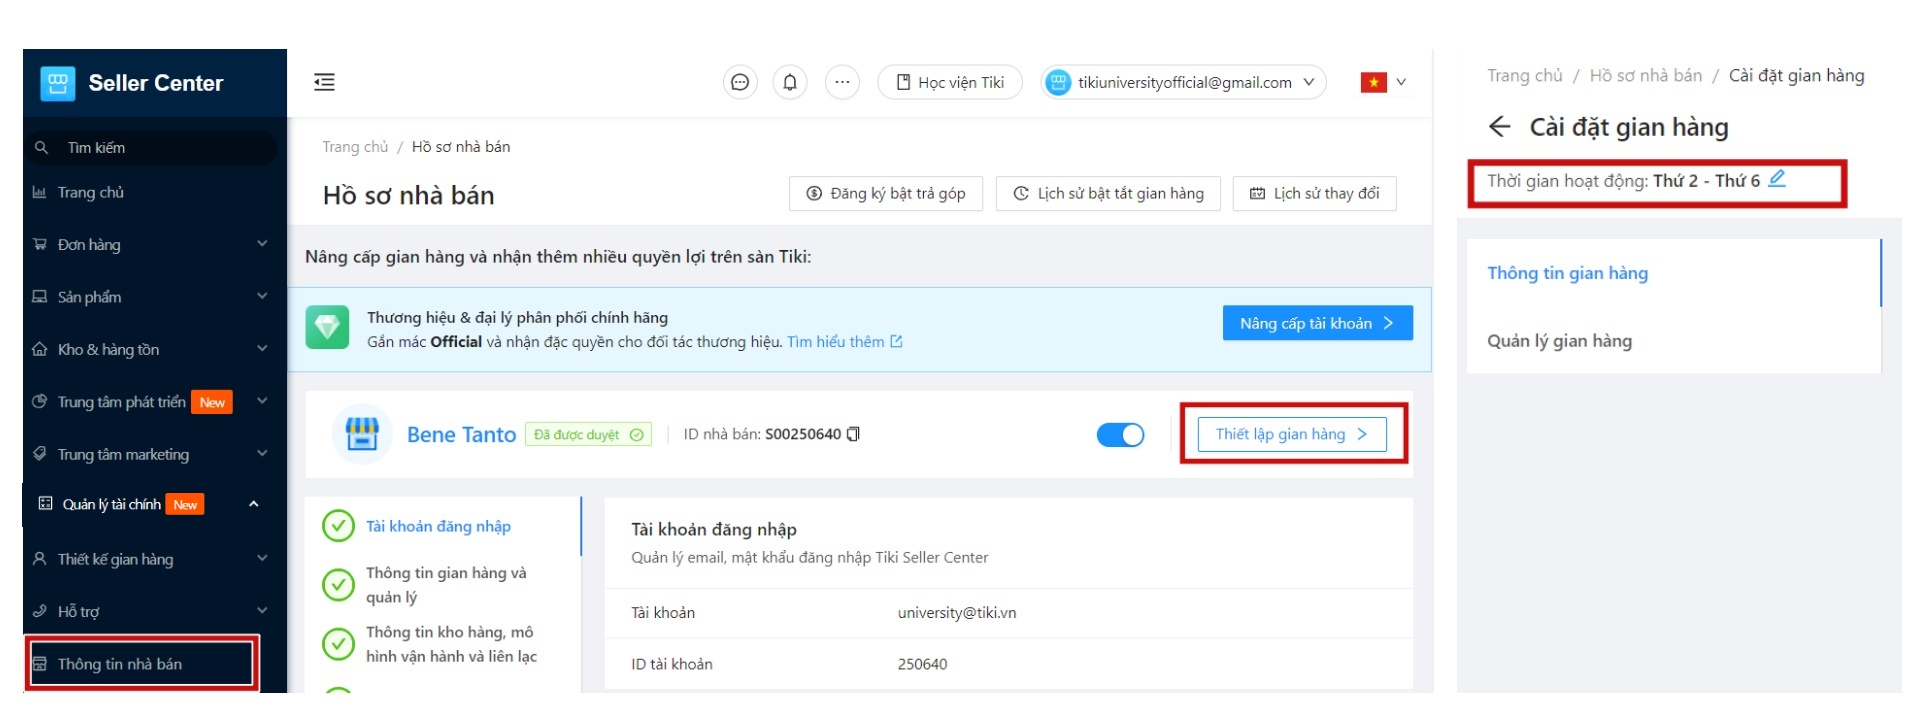Screen dimensions: 1920x712
Task: Edit the operating hours with the pencil icon
Action: [x=1776, y=179]
